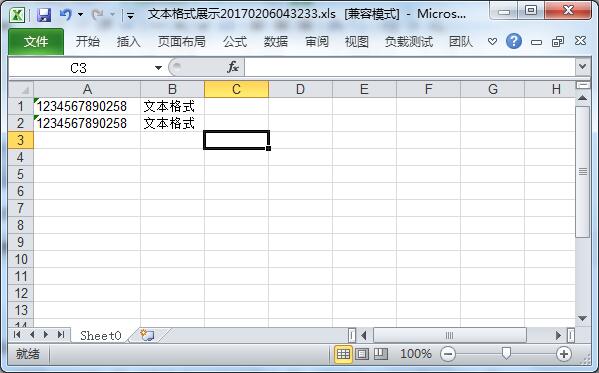Click the Insert Worksheet icon
This screenshot has height=373, width=599.
click(147, 335)
